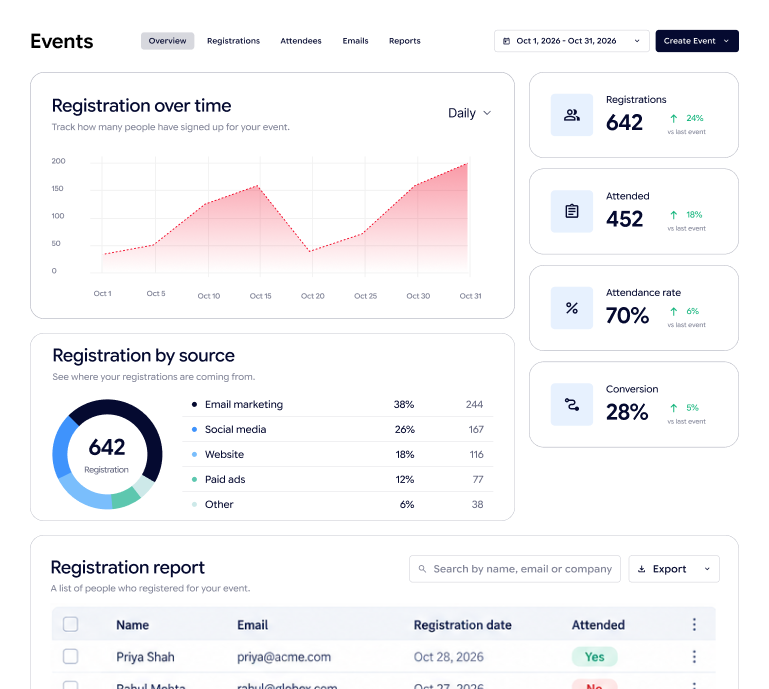This screenshot has height=689, width=769.
Task: Click the priya@acme.com email cell
Action: 284,657
